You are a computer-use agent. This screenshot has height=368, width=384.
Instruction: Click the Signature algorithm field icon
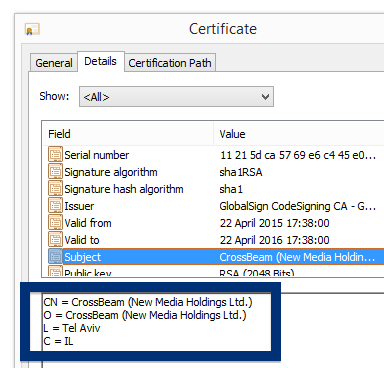55,172
